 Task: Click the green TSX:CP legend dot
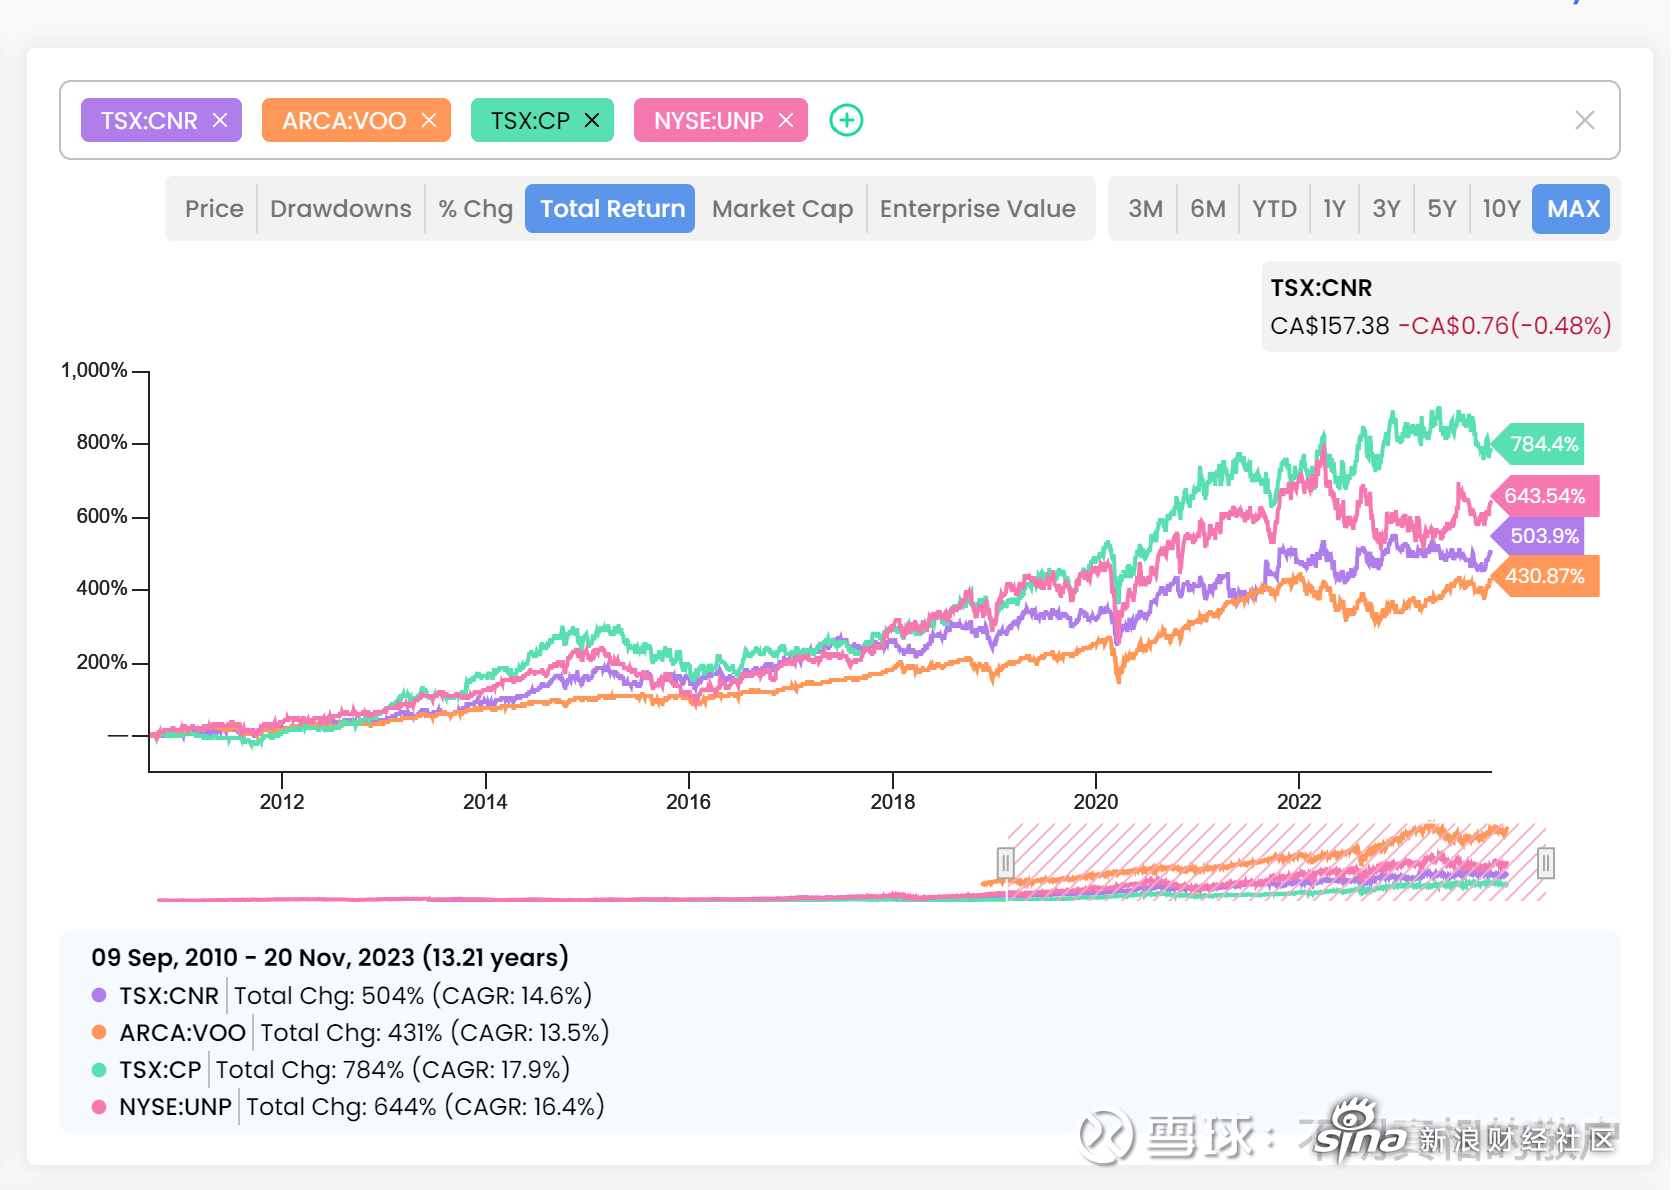point(99,1069)
